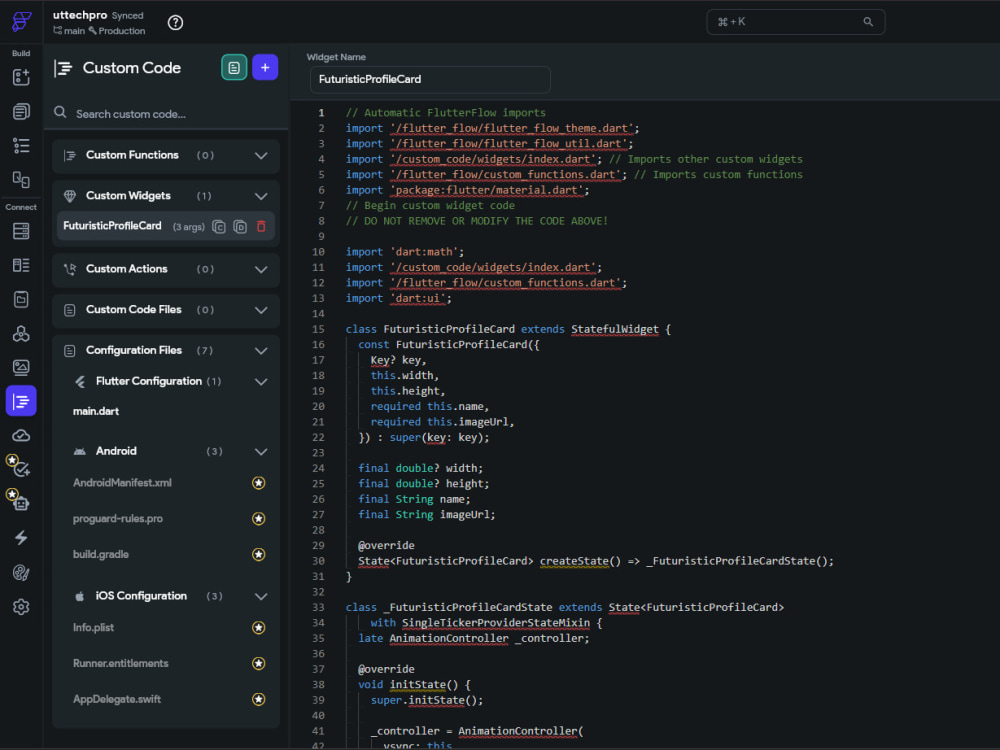This screenshot has width=1000, height=750.
Task: Collapse the Custom Functions section chevron
Action: (261, 156)
